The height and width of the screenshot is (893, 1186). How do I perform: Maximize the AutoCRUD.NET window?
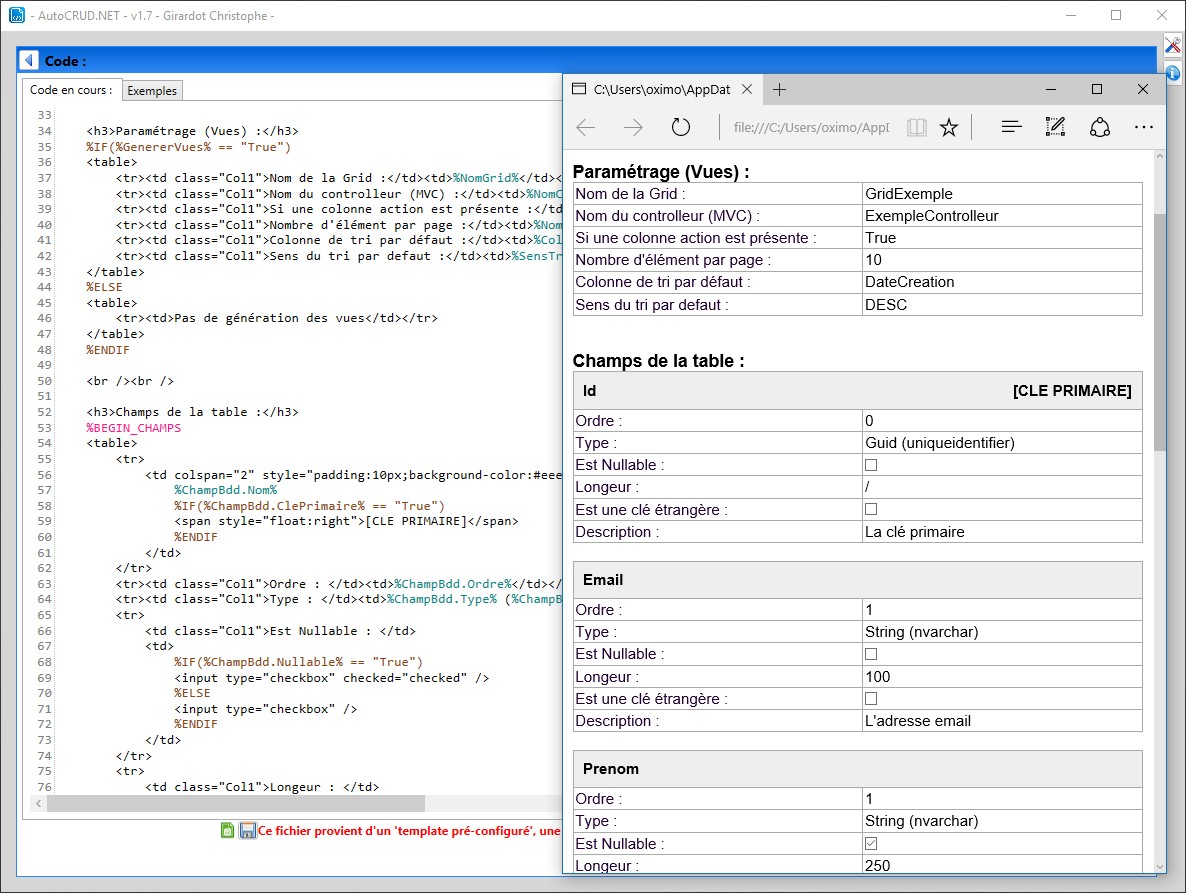pos(1116,15)
